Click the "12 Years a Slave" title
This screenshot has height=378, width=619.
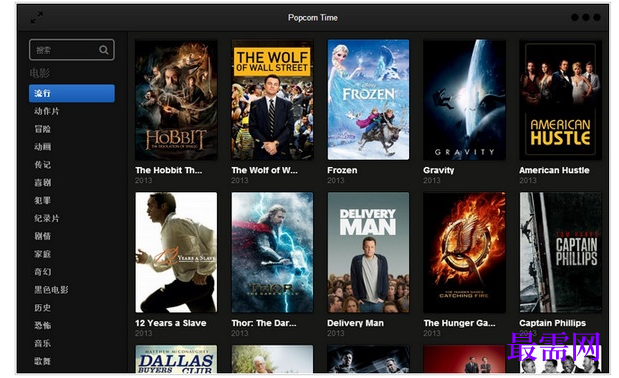pyautogui.click(x=171, y=323)
